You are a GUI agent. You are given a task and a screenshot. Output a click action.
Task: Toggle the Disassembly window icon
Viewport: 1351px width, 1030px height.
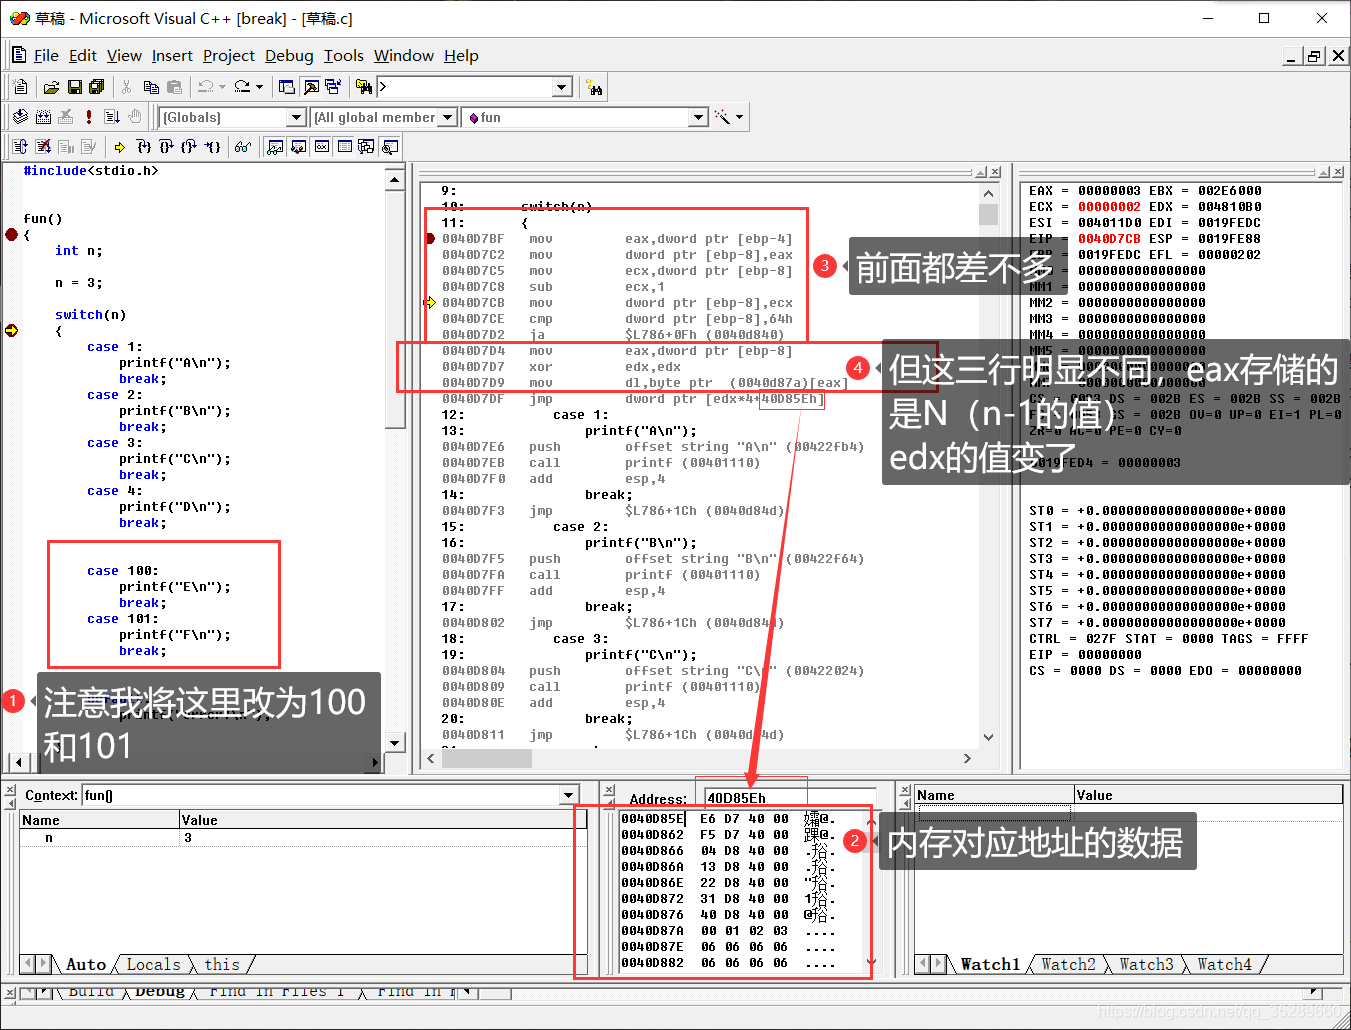pos(390,147)
